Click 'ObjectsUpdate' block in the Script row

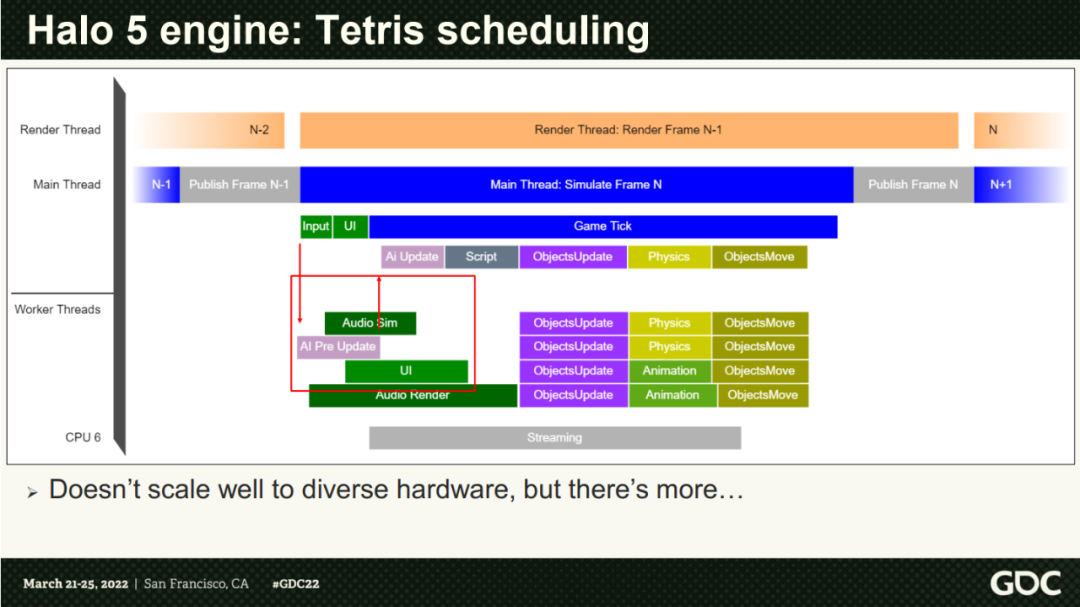[x=573, y=257]
